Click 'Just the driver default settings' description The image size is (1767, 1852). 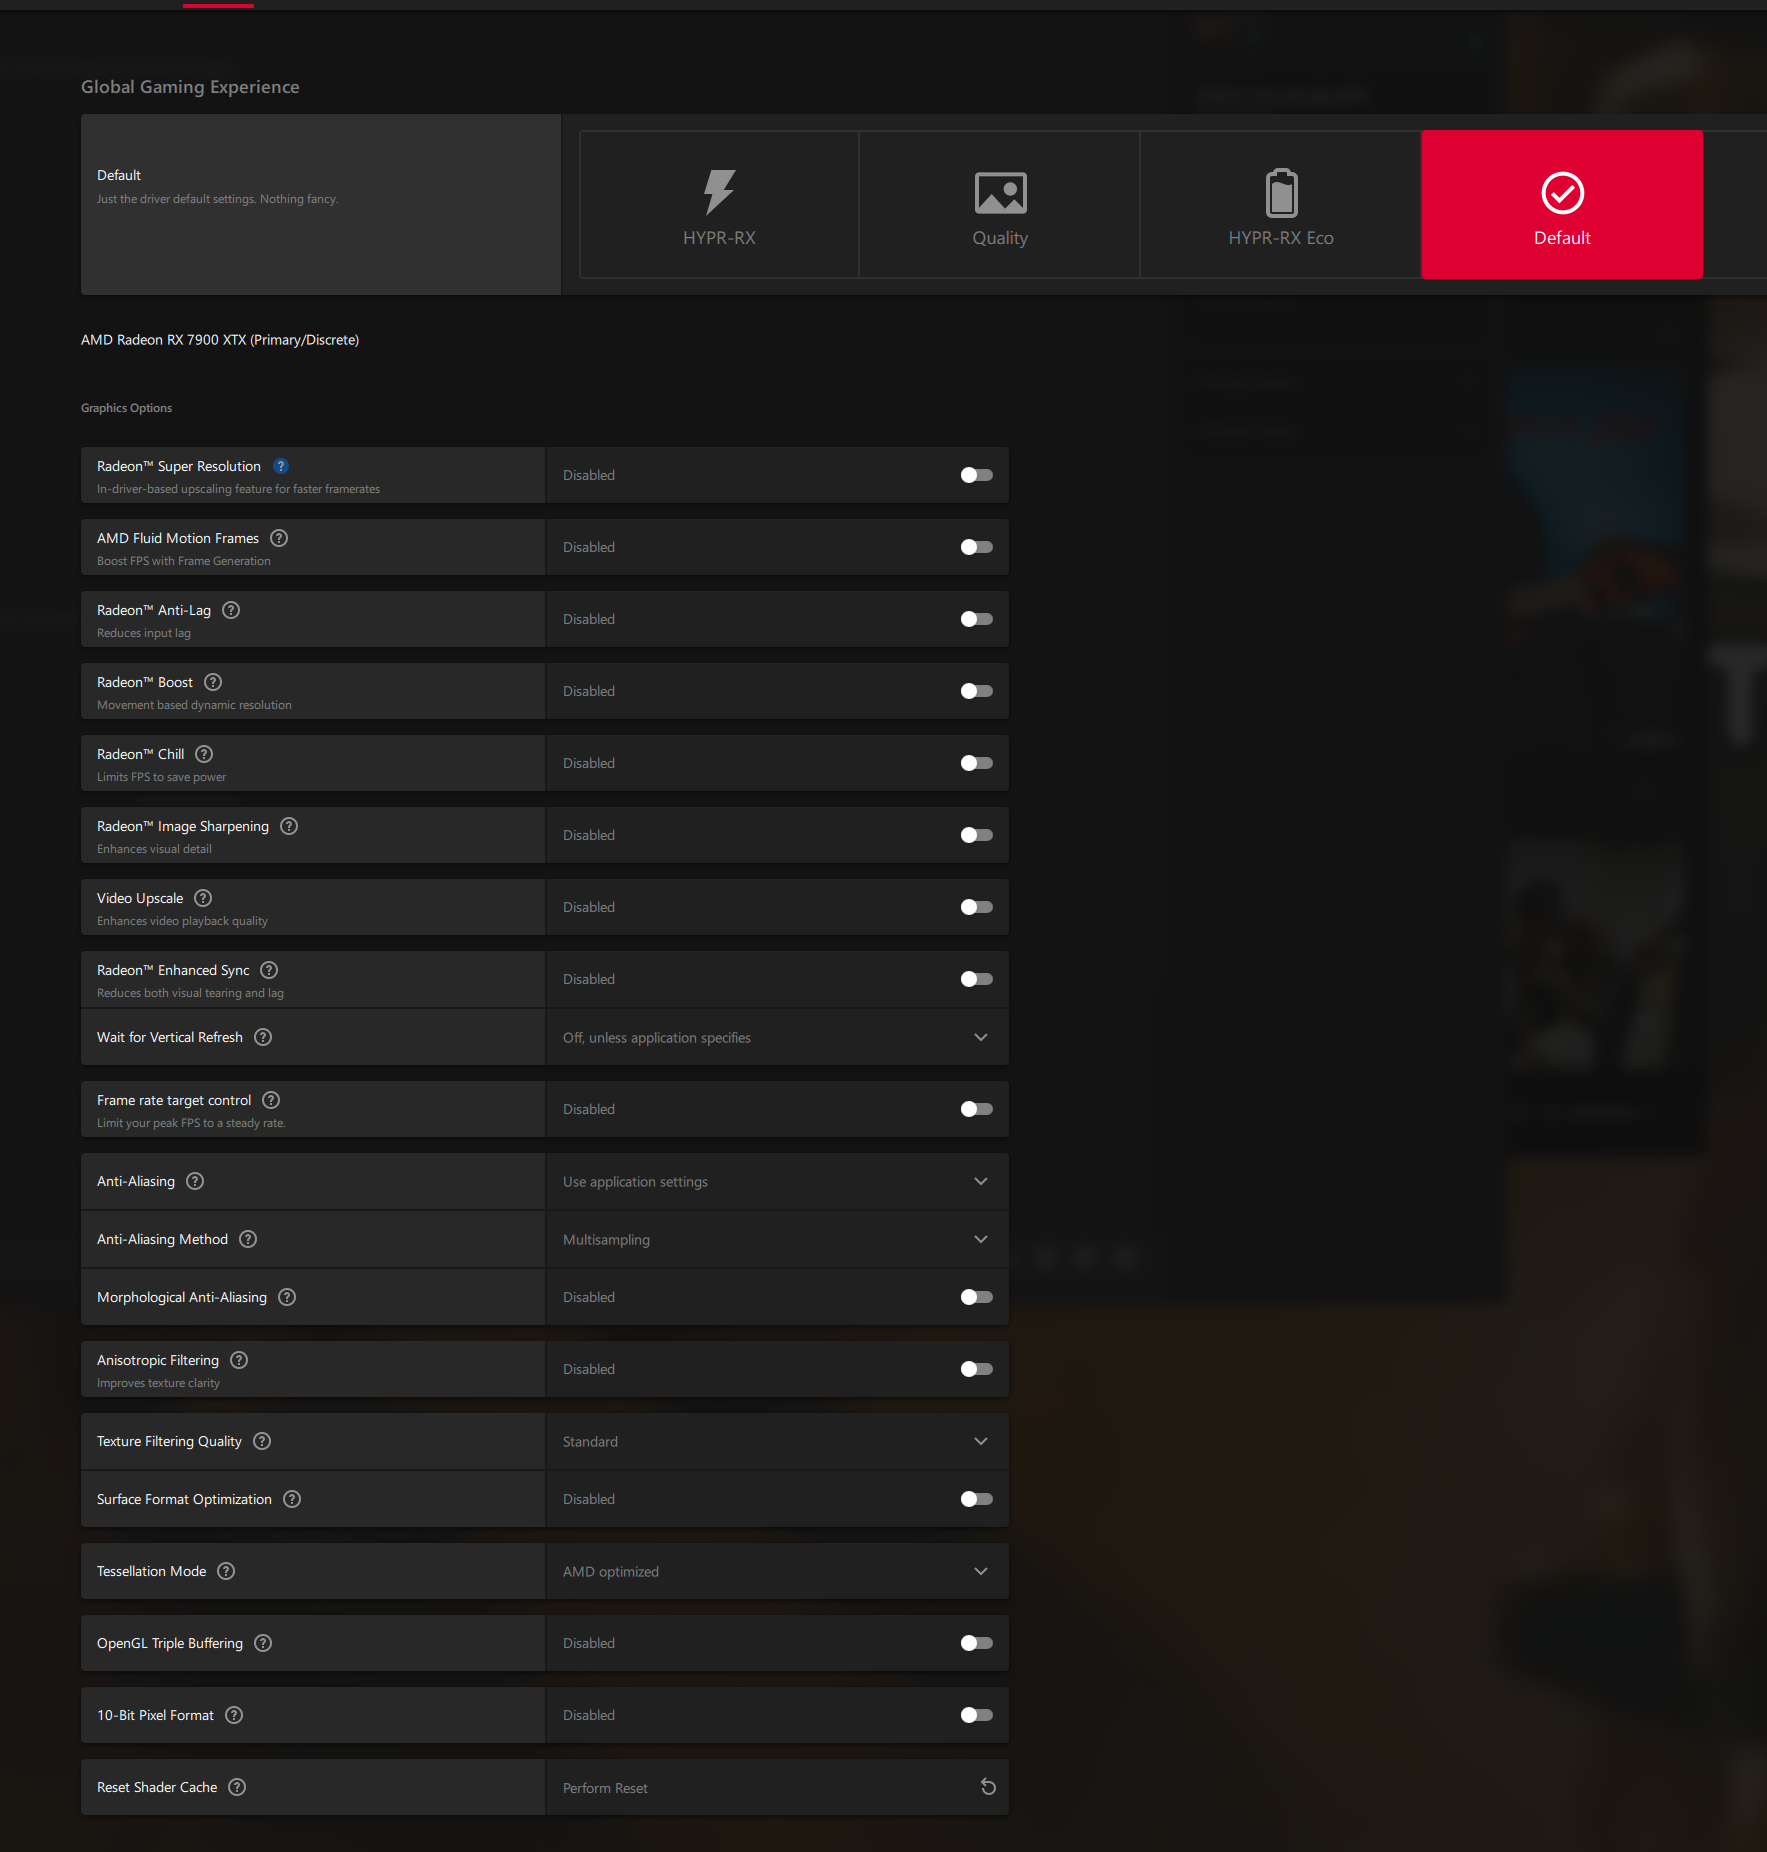[218, 199]
